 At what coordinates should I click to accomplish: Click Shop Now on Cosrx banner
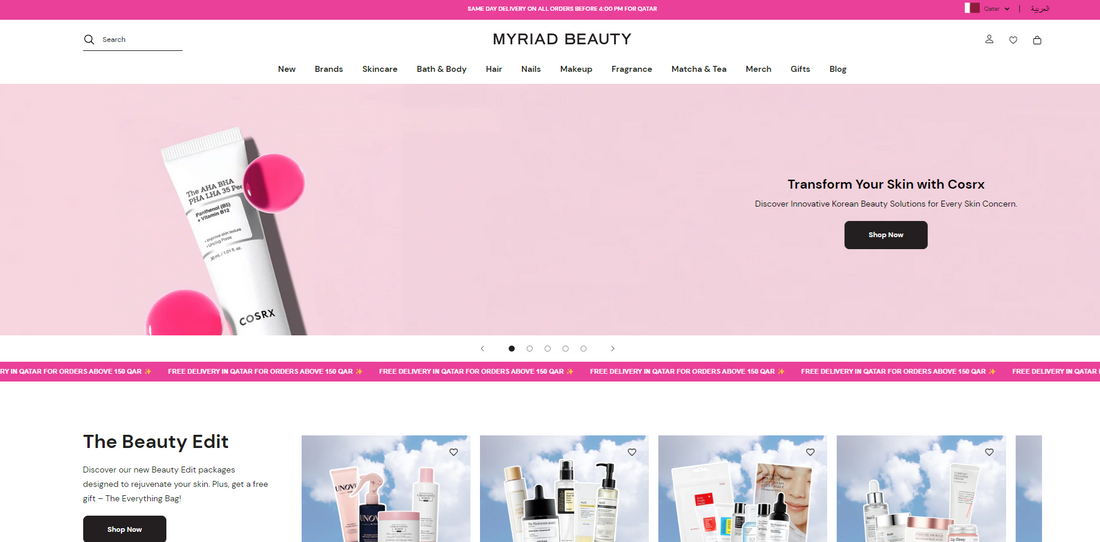(x=885, y=235)
